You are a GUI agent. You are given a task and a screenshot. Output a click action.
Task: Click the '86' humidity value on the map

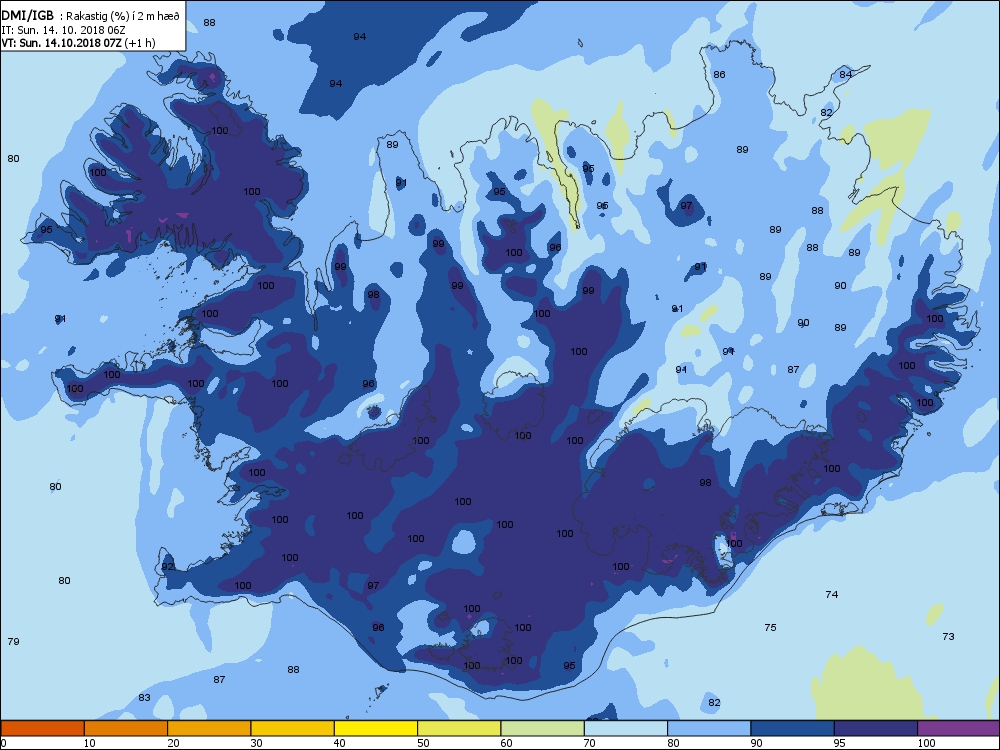click(719, 75)
